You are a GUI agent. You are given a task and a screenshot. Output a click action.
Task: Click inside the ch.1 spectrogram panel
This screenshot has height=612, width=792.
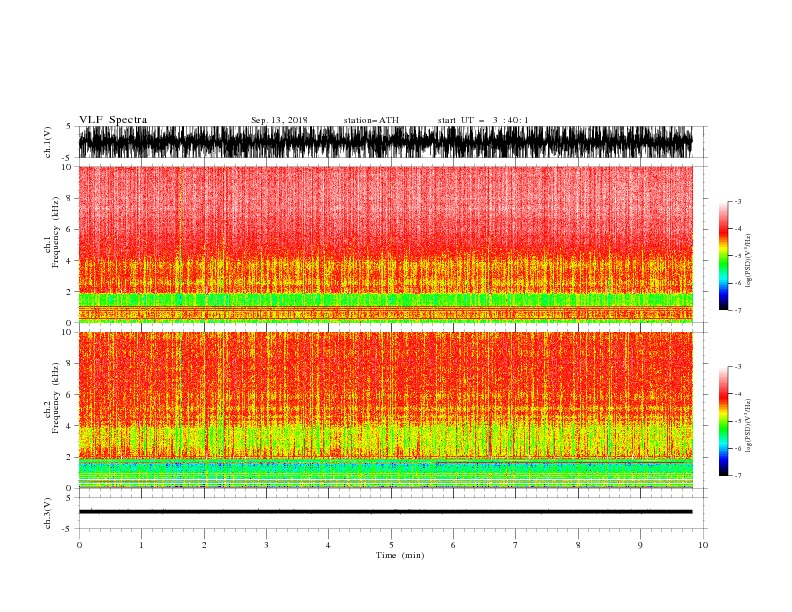(x=385, y=244)
